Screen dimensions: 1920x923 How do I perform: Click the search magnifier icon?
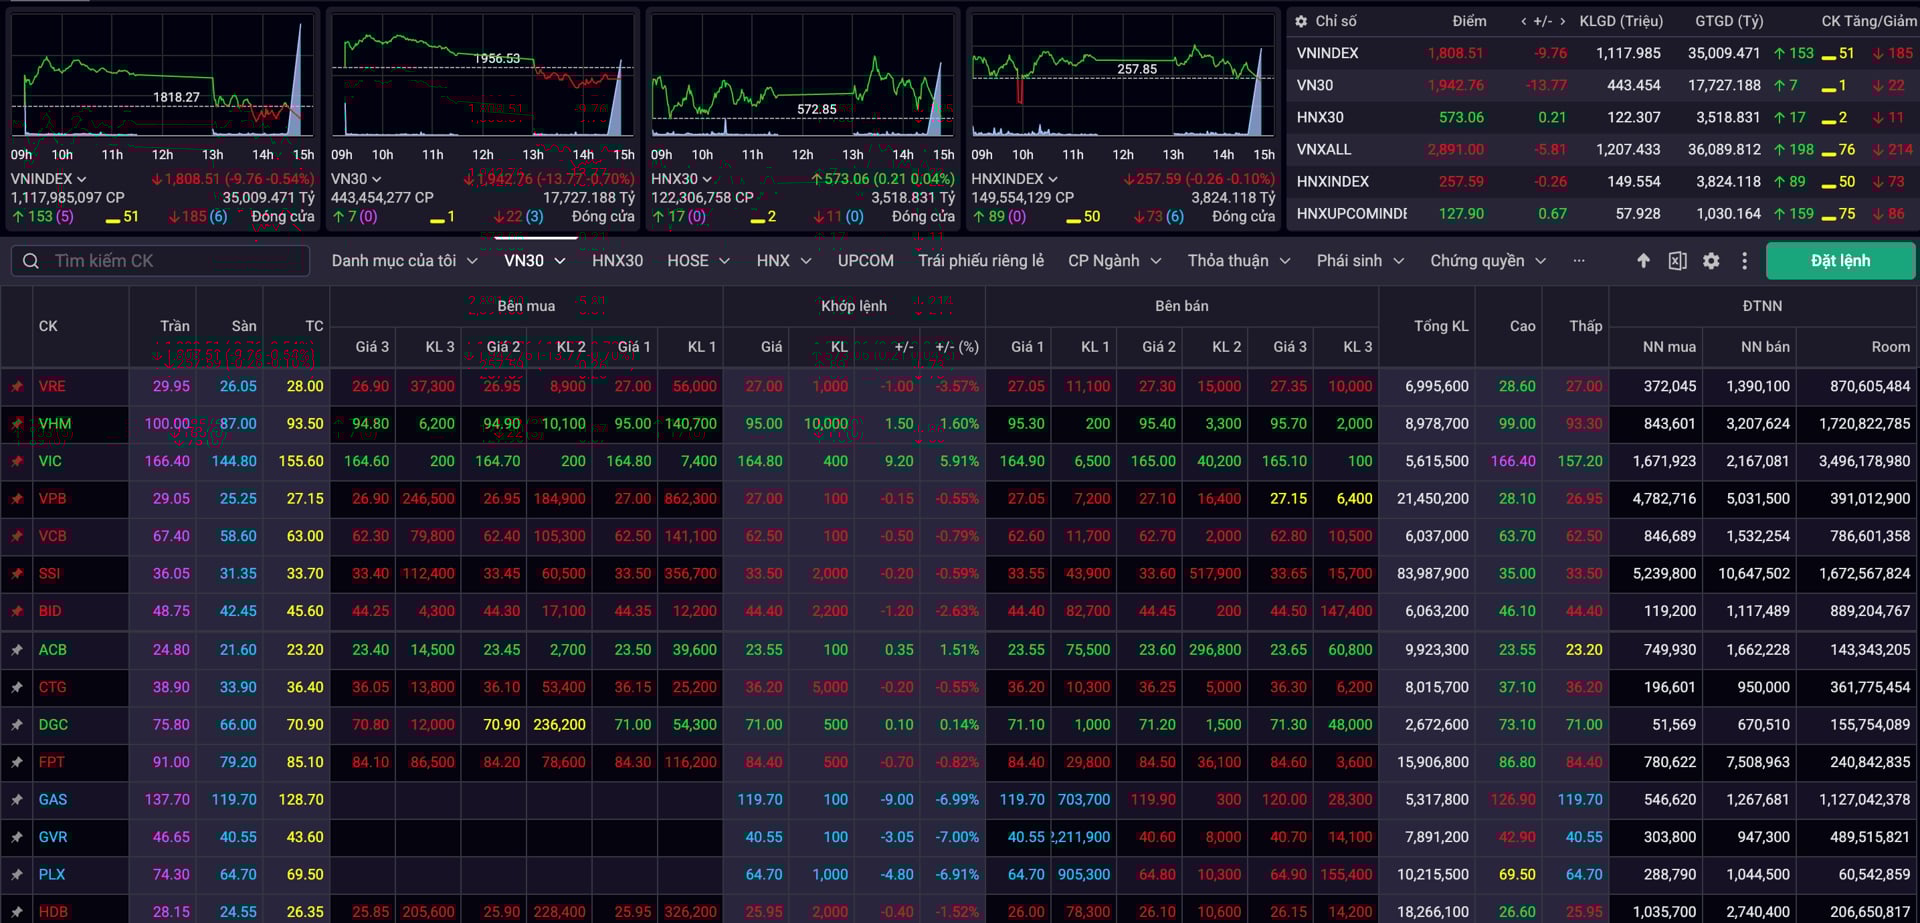[x=30, y=260]
